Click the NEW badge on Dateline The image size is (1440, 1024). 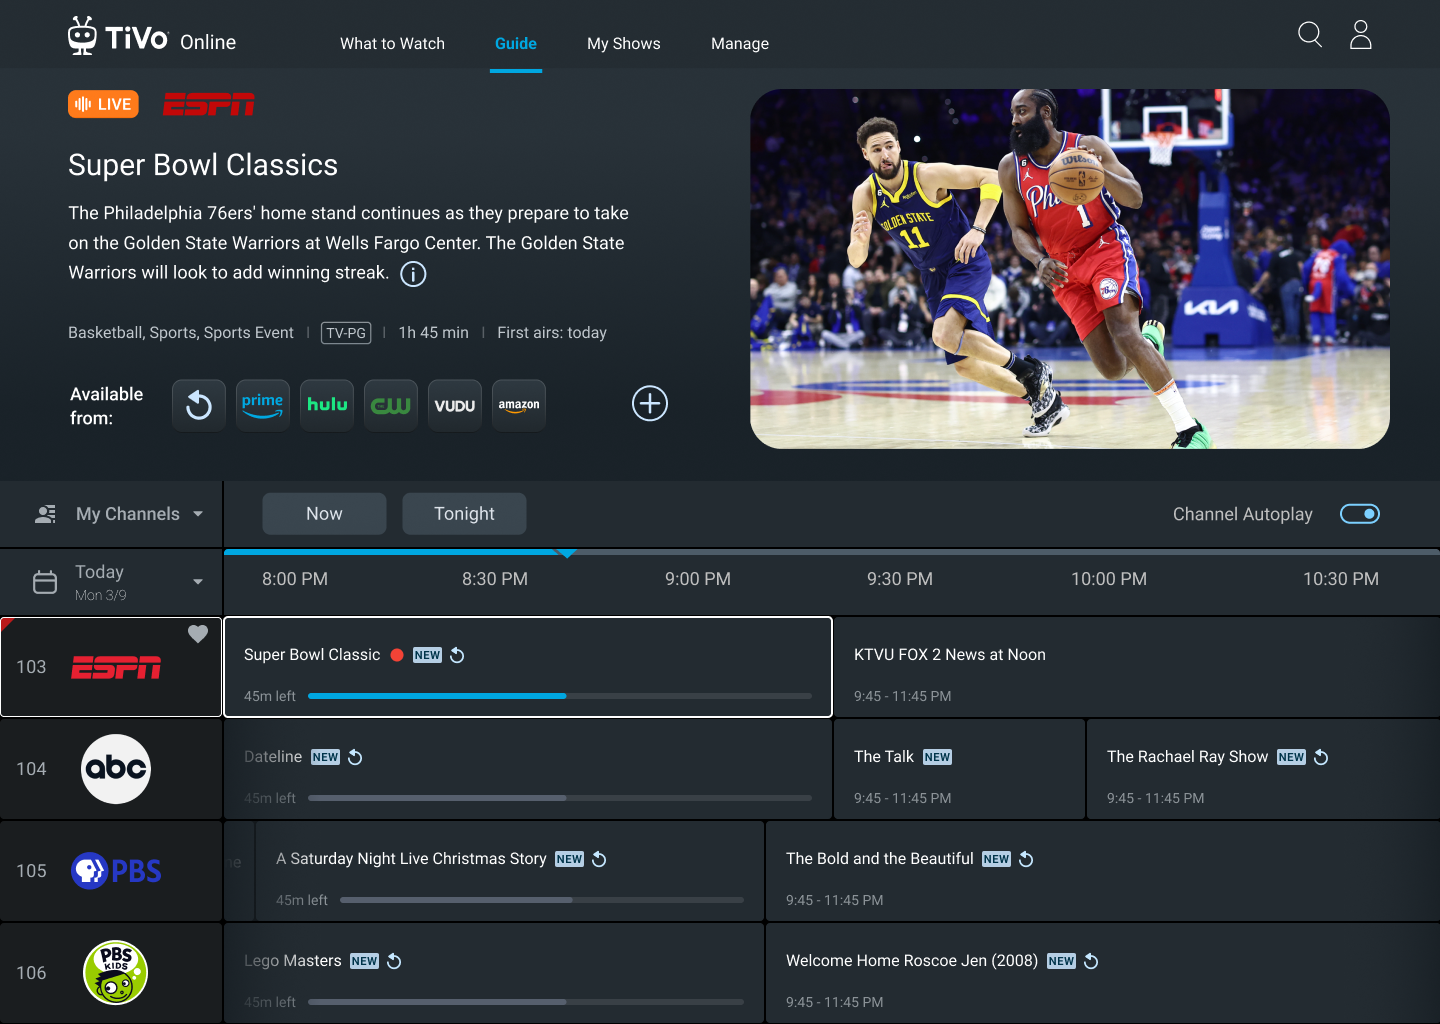(325, 757)
